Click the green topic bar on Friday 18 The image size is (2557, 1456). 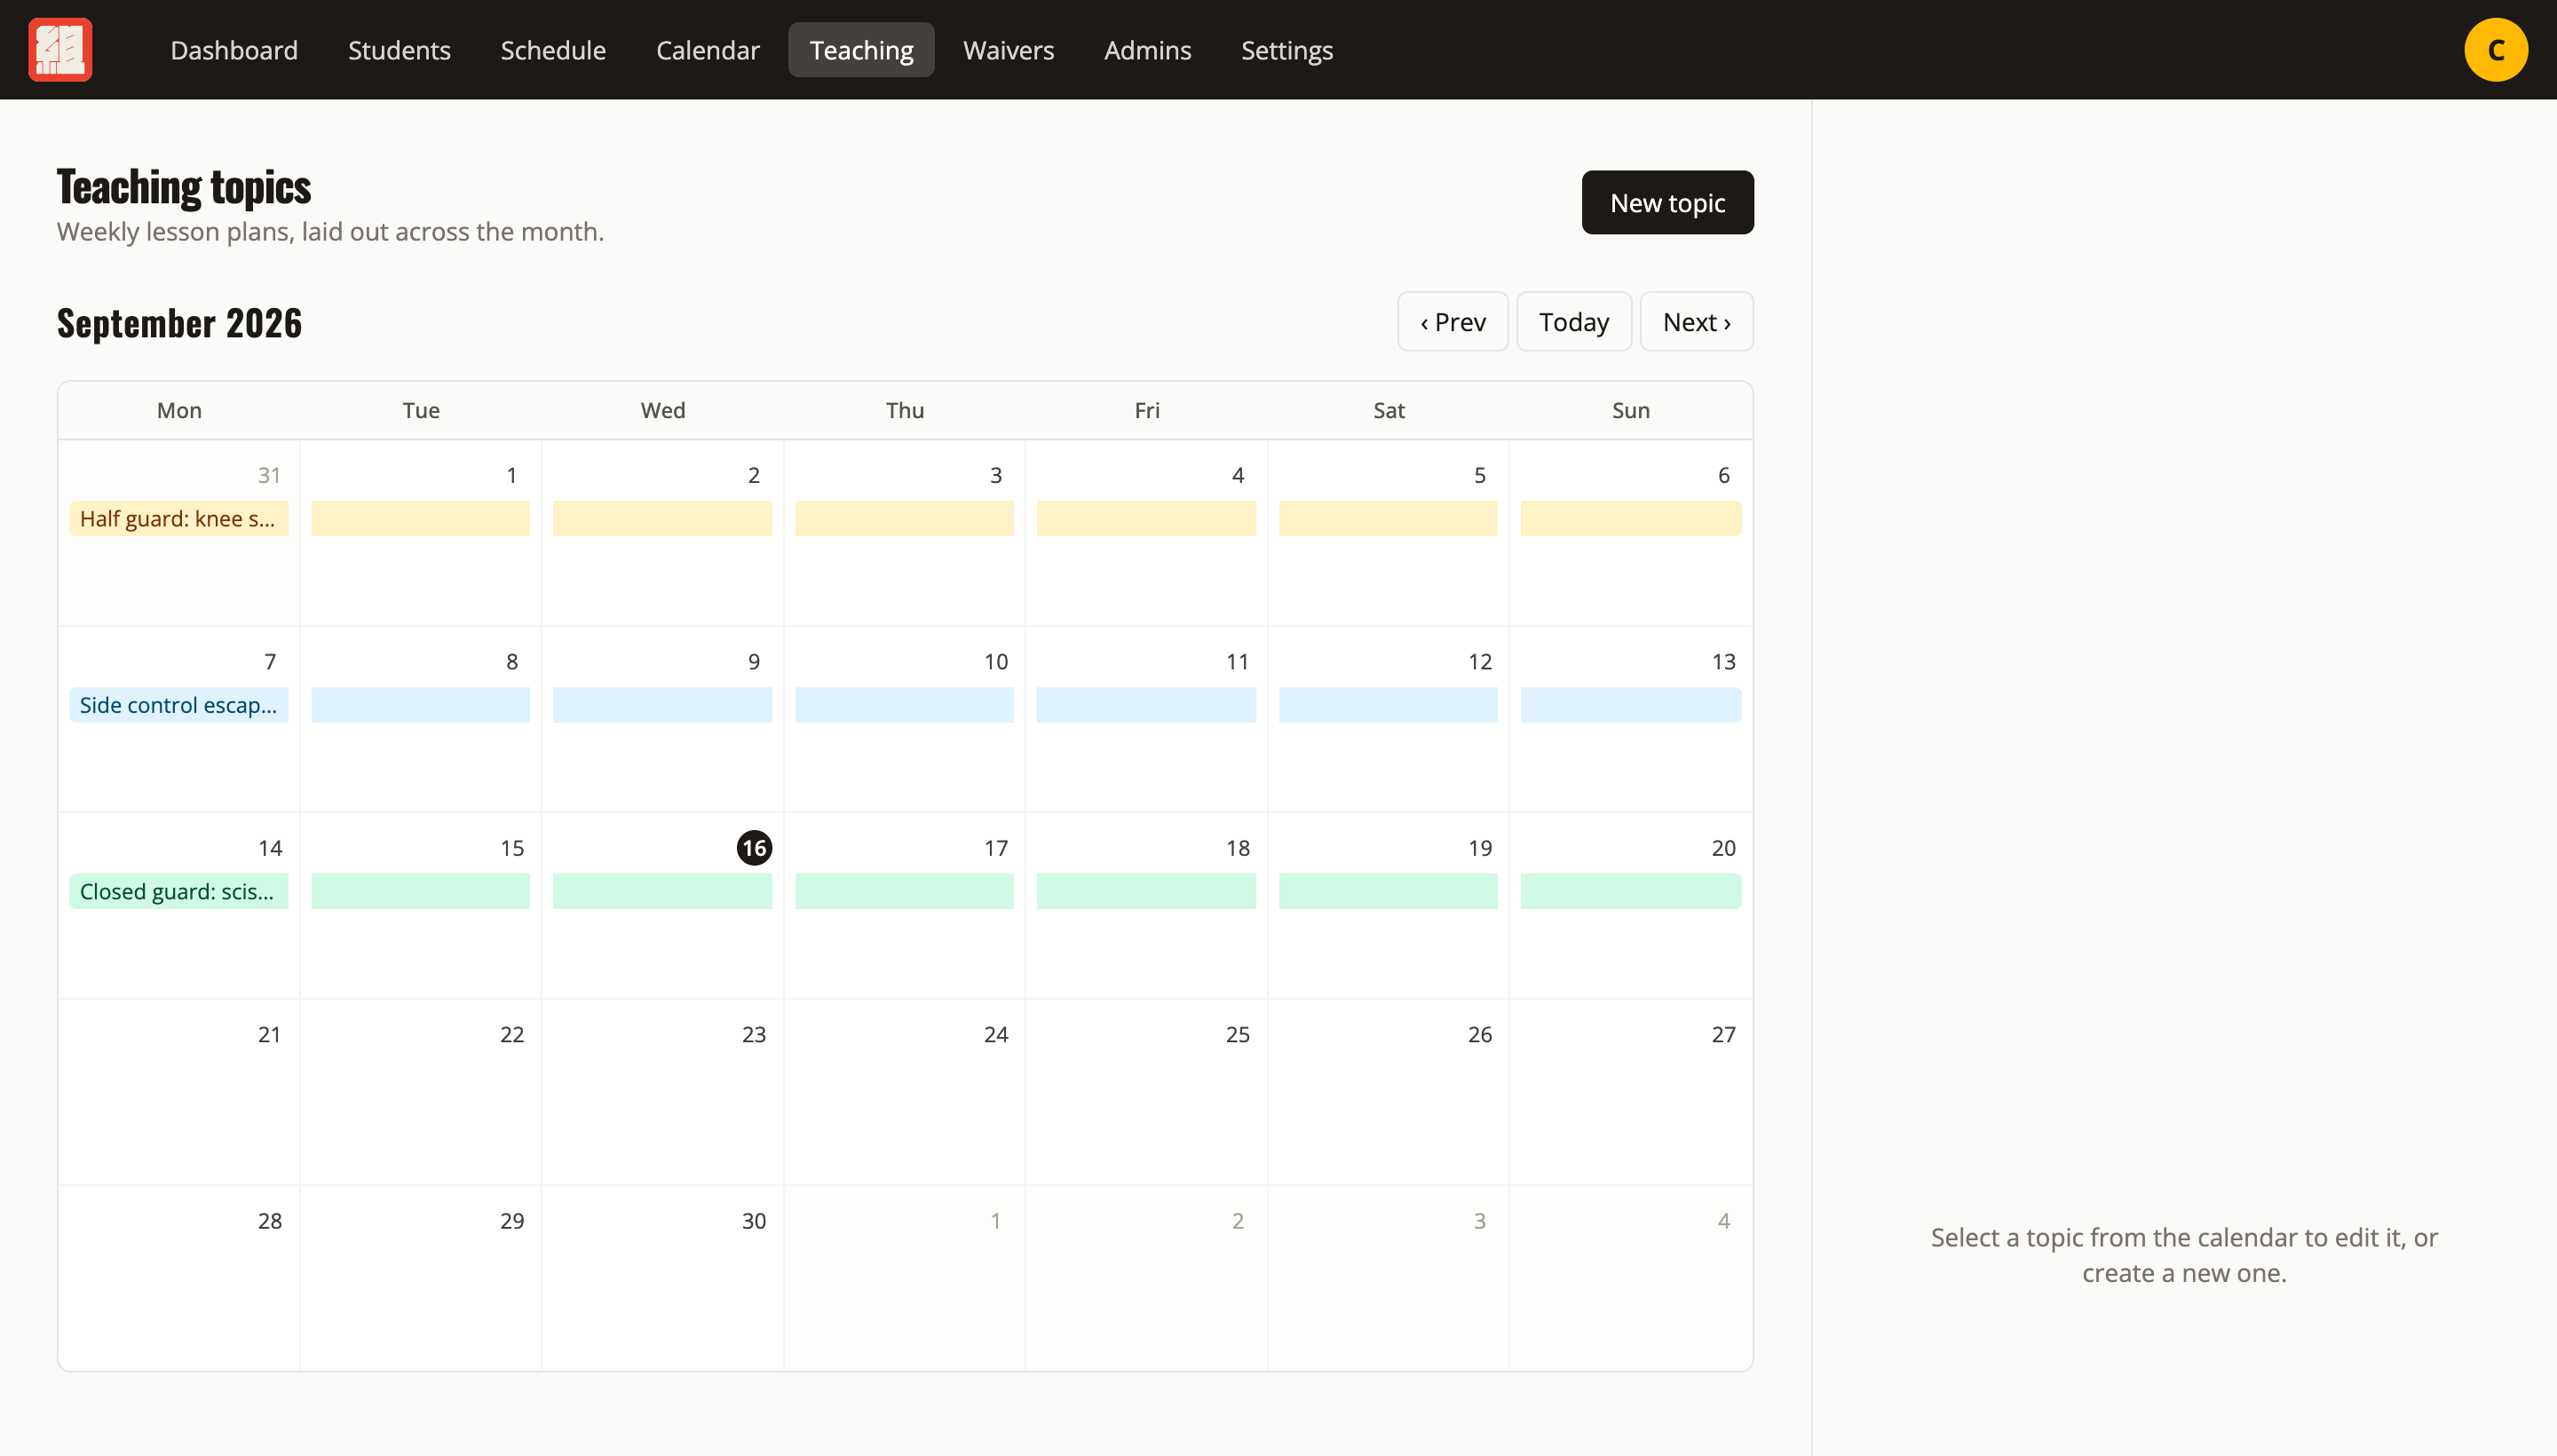tap(1146, 892)
